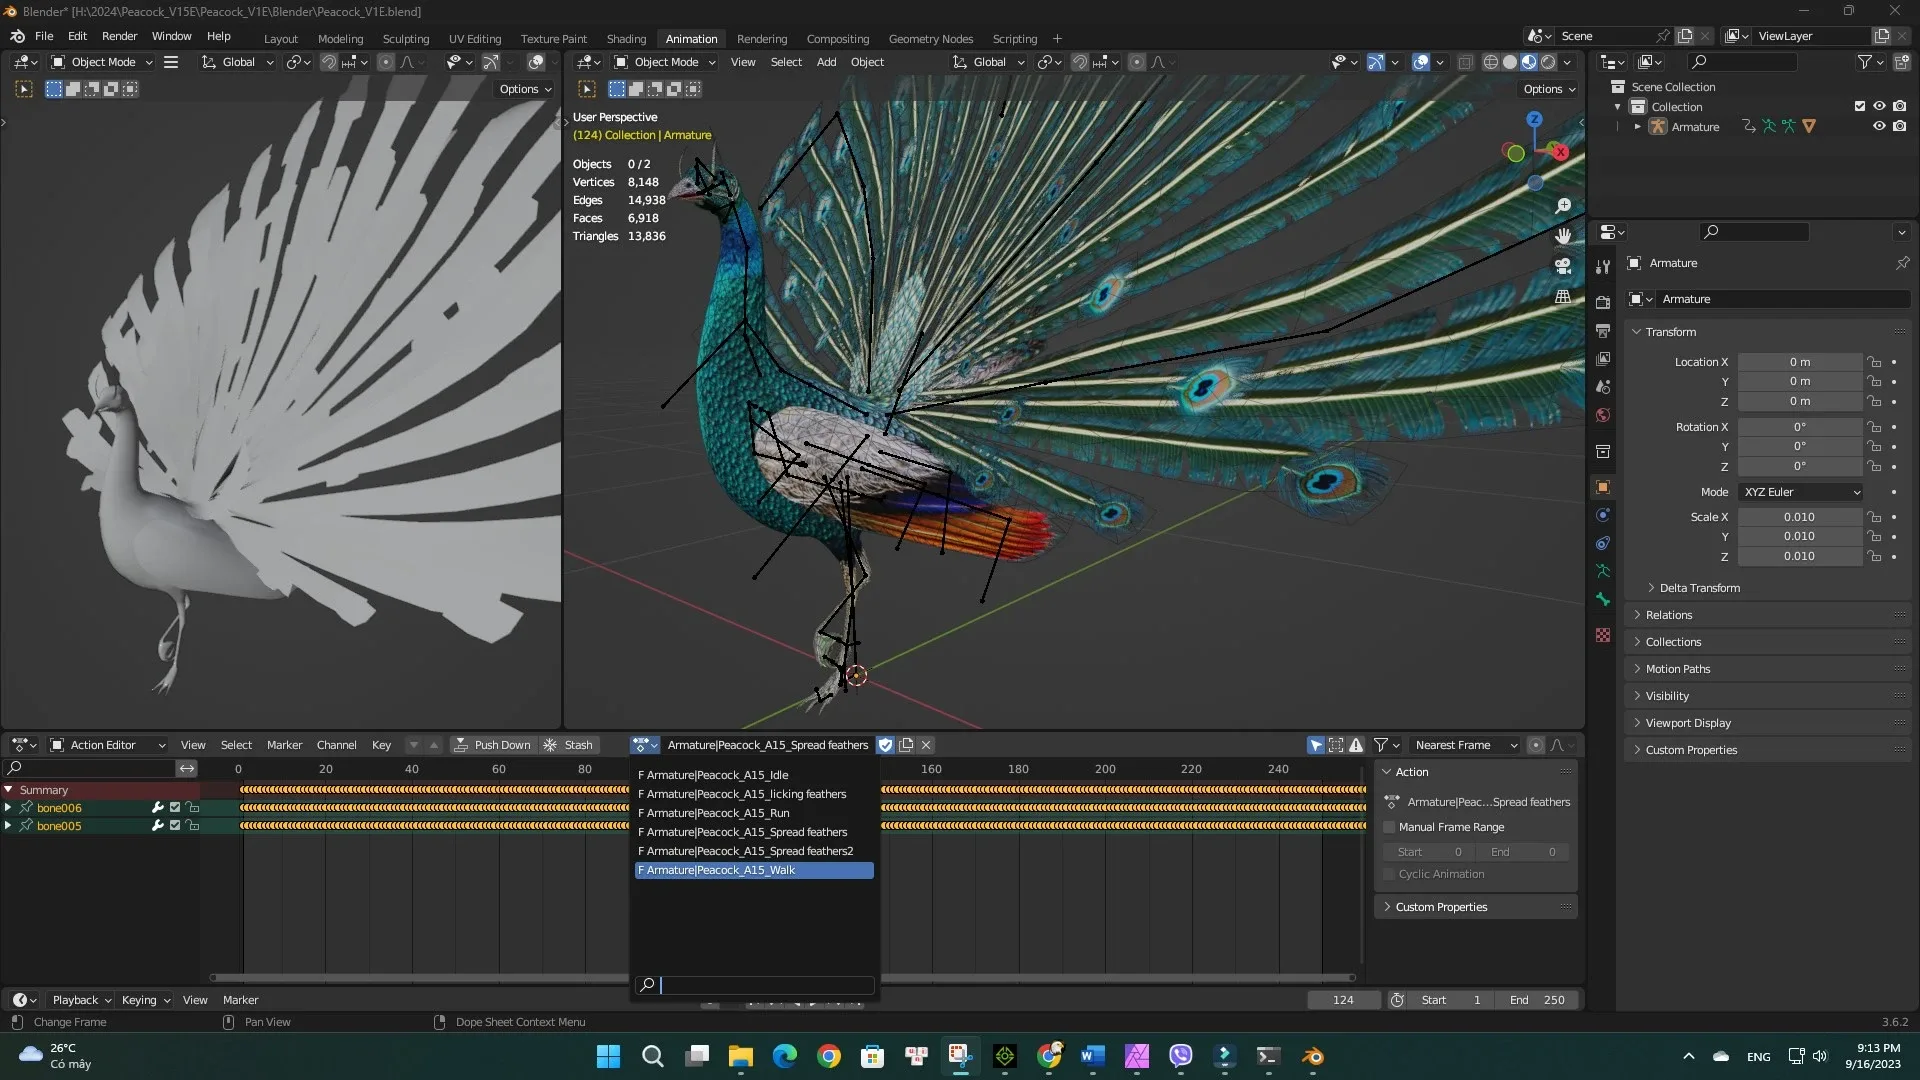Click Location X value input field
Image resolution: width=1920 pixels, height=1080 pixels.
tap(1800, 361)
